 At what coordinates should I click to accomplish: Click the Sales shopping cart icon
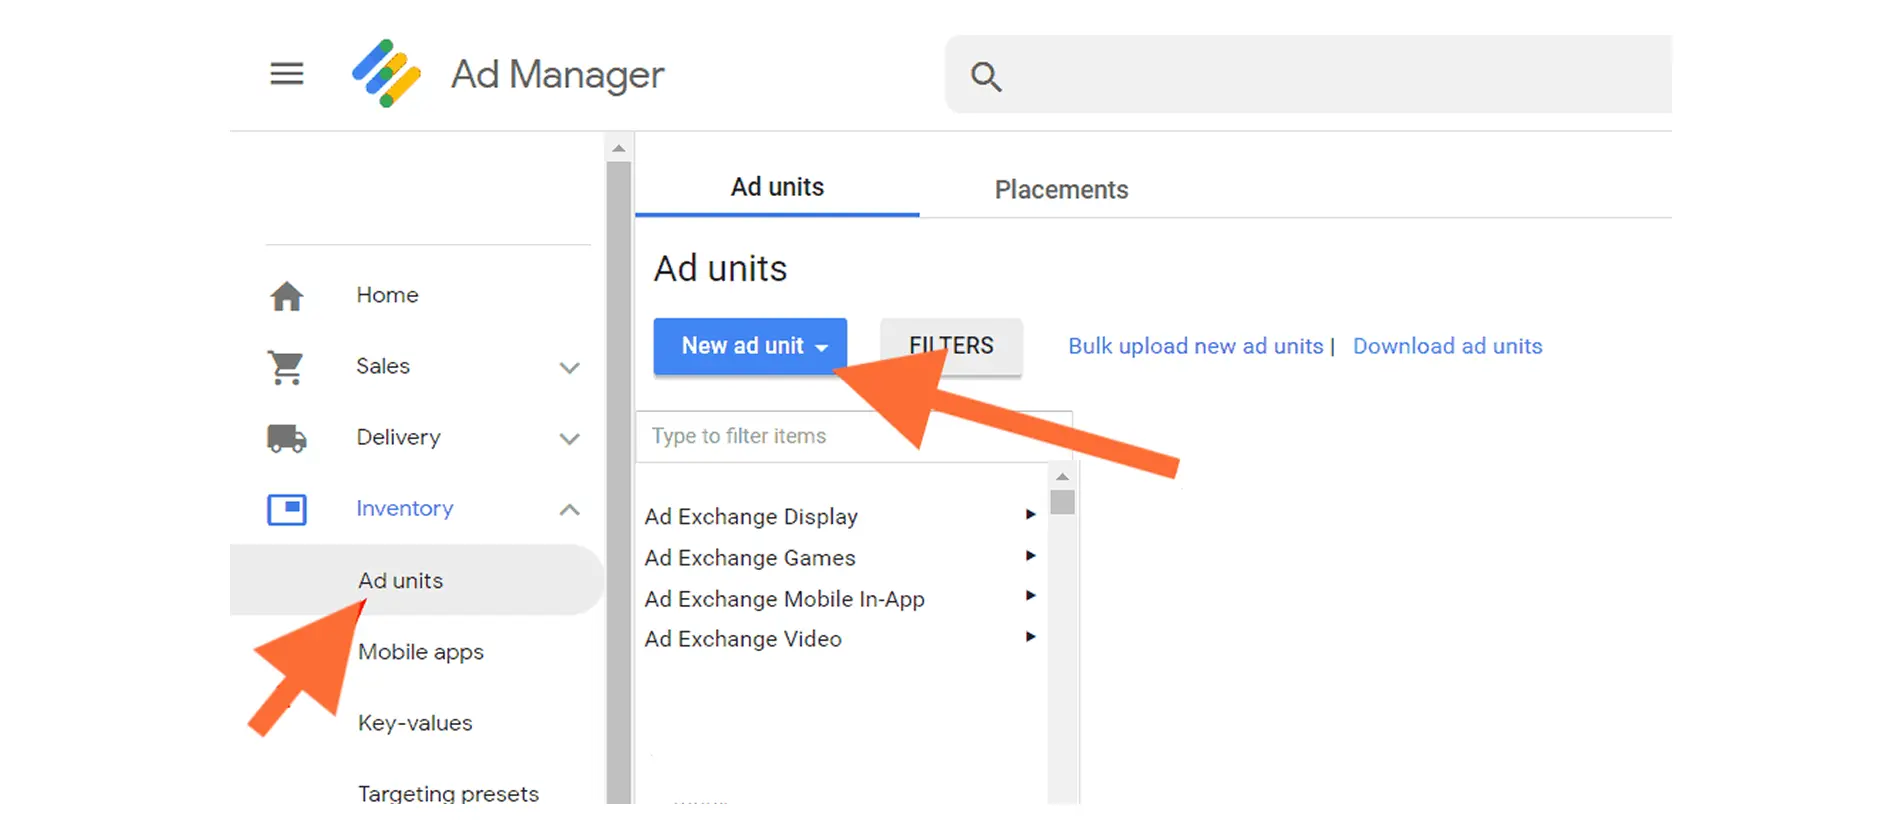pyautogui.click(x=287, y=367)
